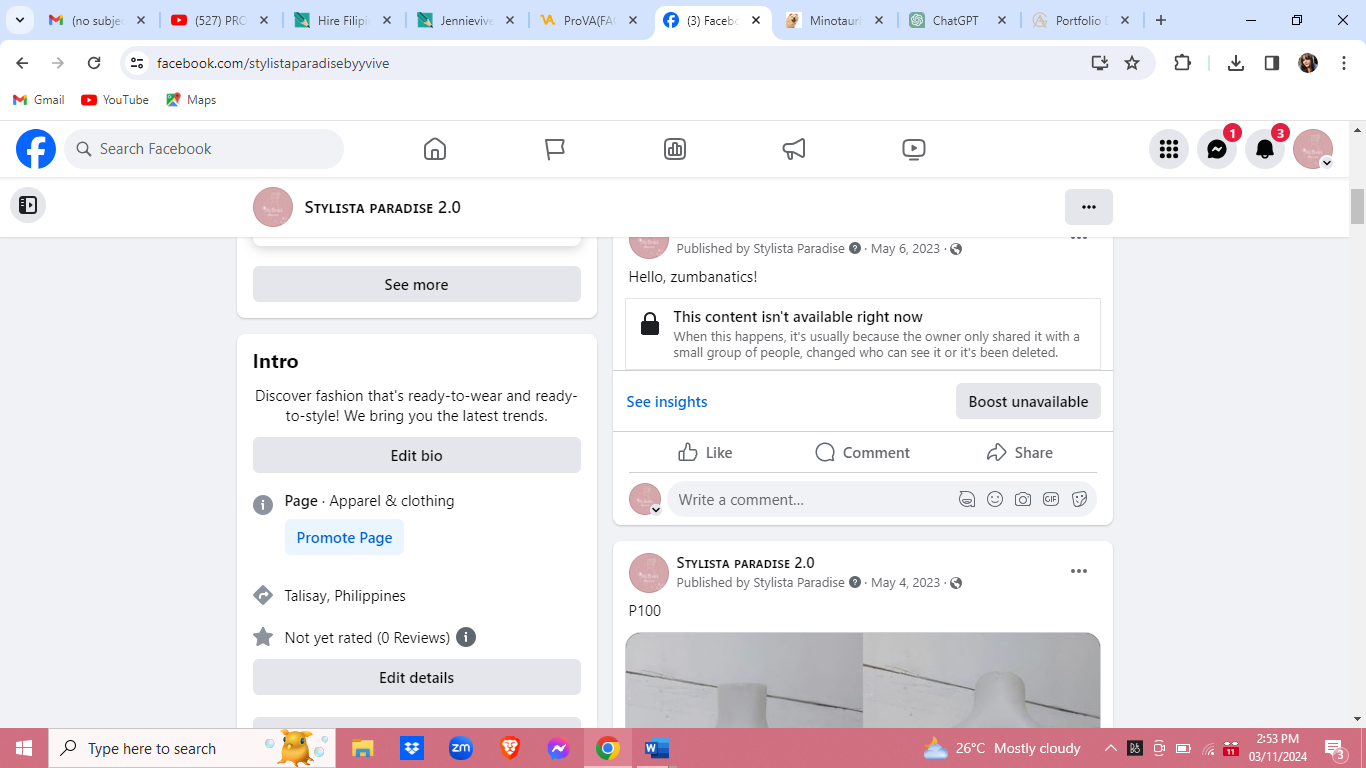Bookmark this page with the star icon

point(1132,63)
